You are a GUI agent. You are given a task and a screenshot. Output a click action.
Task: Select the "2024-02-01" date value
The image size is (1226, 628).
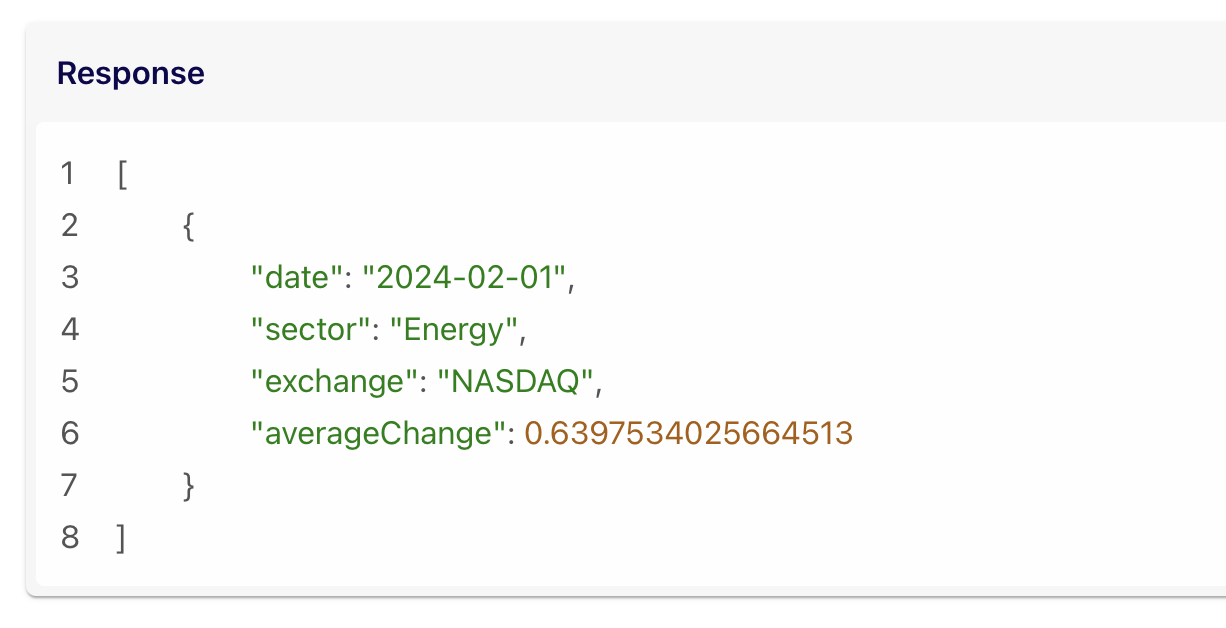click(467, 277)
